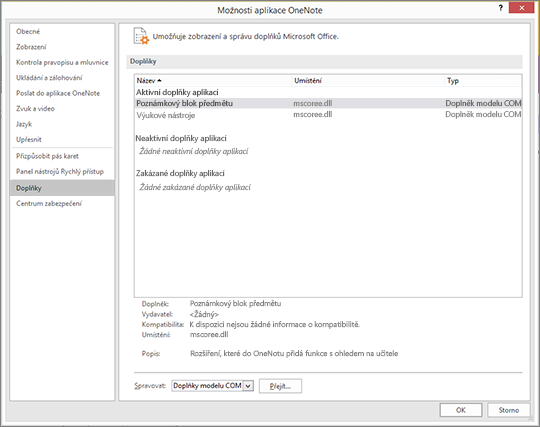Open Panel nástrojů Rychlý přístup
This screenshot has height=427, width=540.
click(x=60, y=171)
